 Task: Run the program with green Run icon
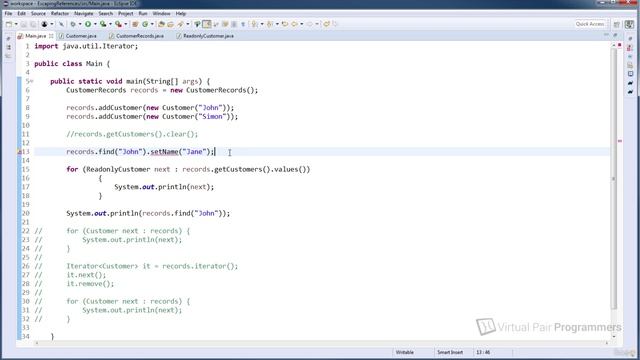pos(88,24)
